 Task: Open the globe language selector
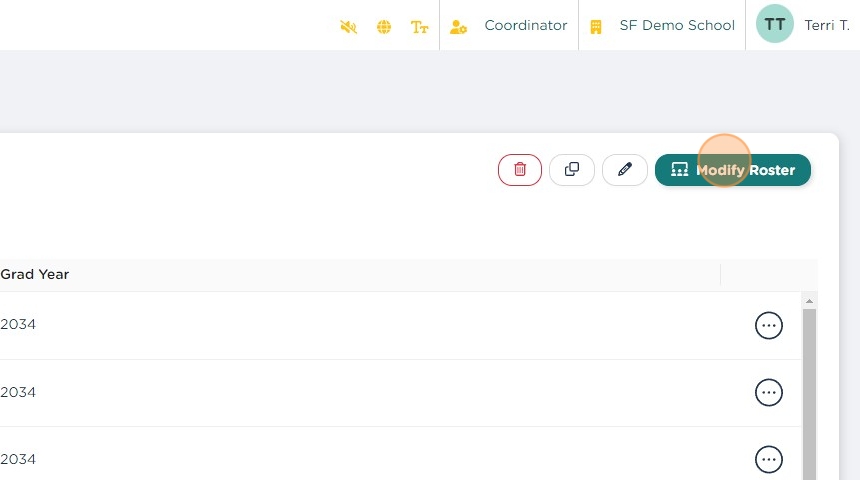tap(384, 26)
